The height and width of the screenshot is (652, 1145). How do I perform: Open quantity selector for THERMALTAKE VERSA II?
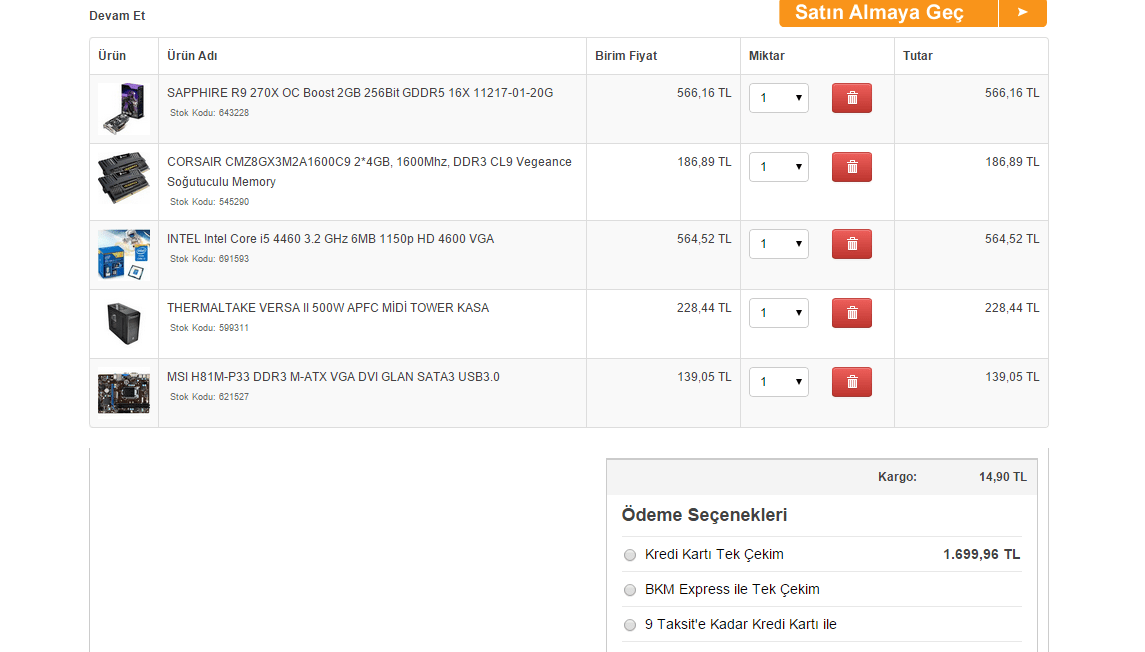coord(778,313)
